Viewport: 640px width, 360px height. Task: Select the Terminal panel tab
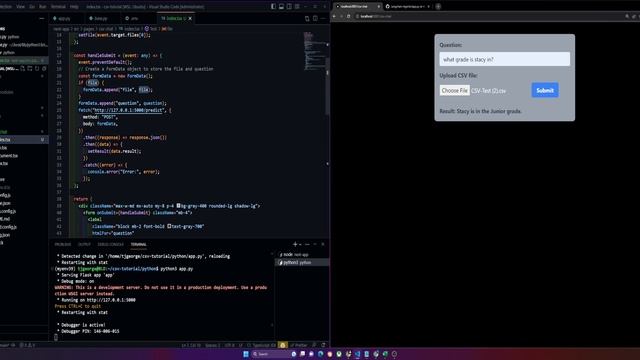click(x=138, y=244)
